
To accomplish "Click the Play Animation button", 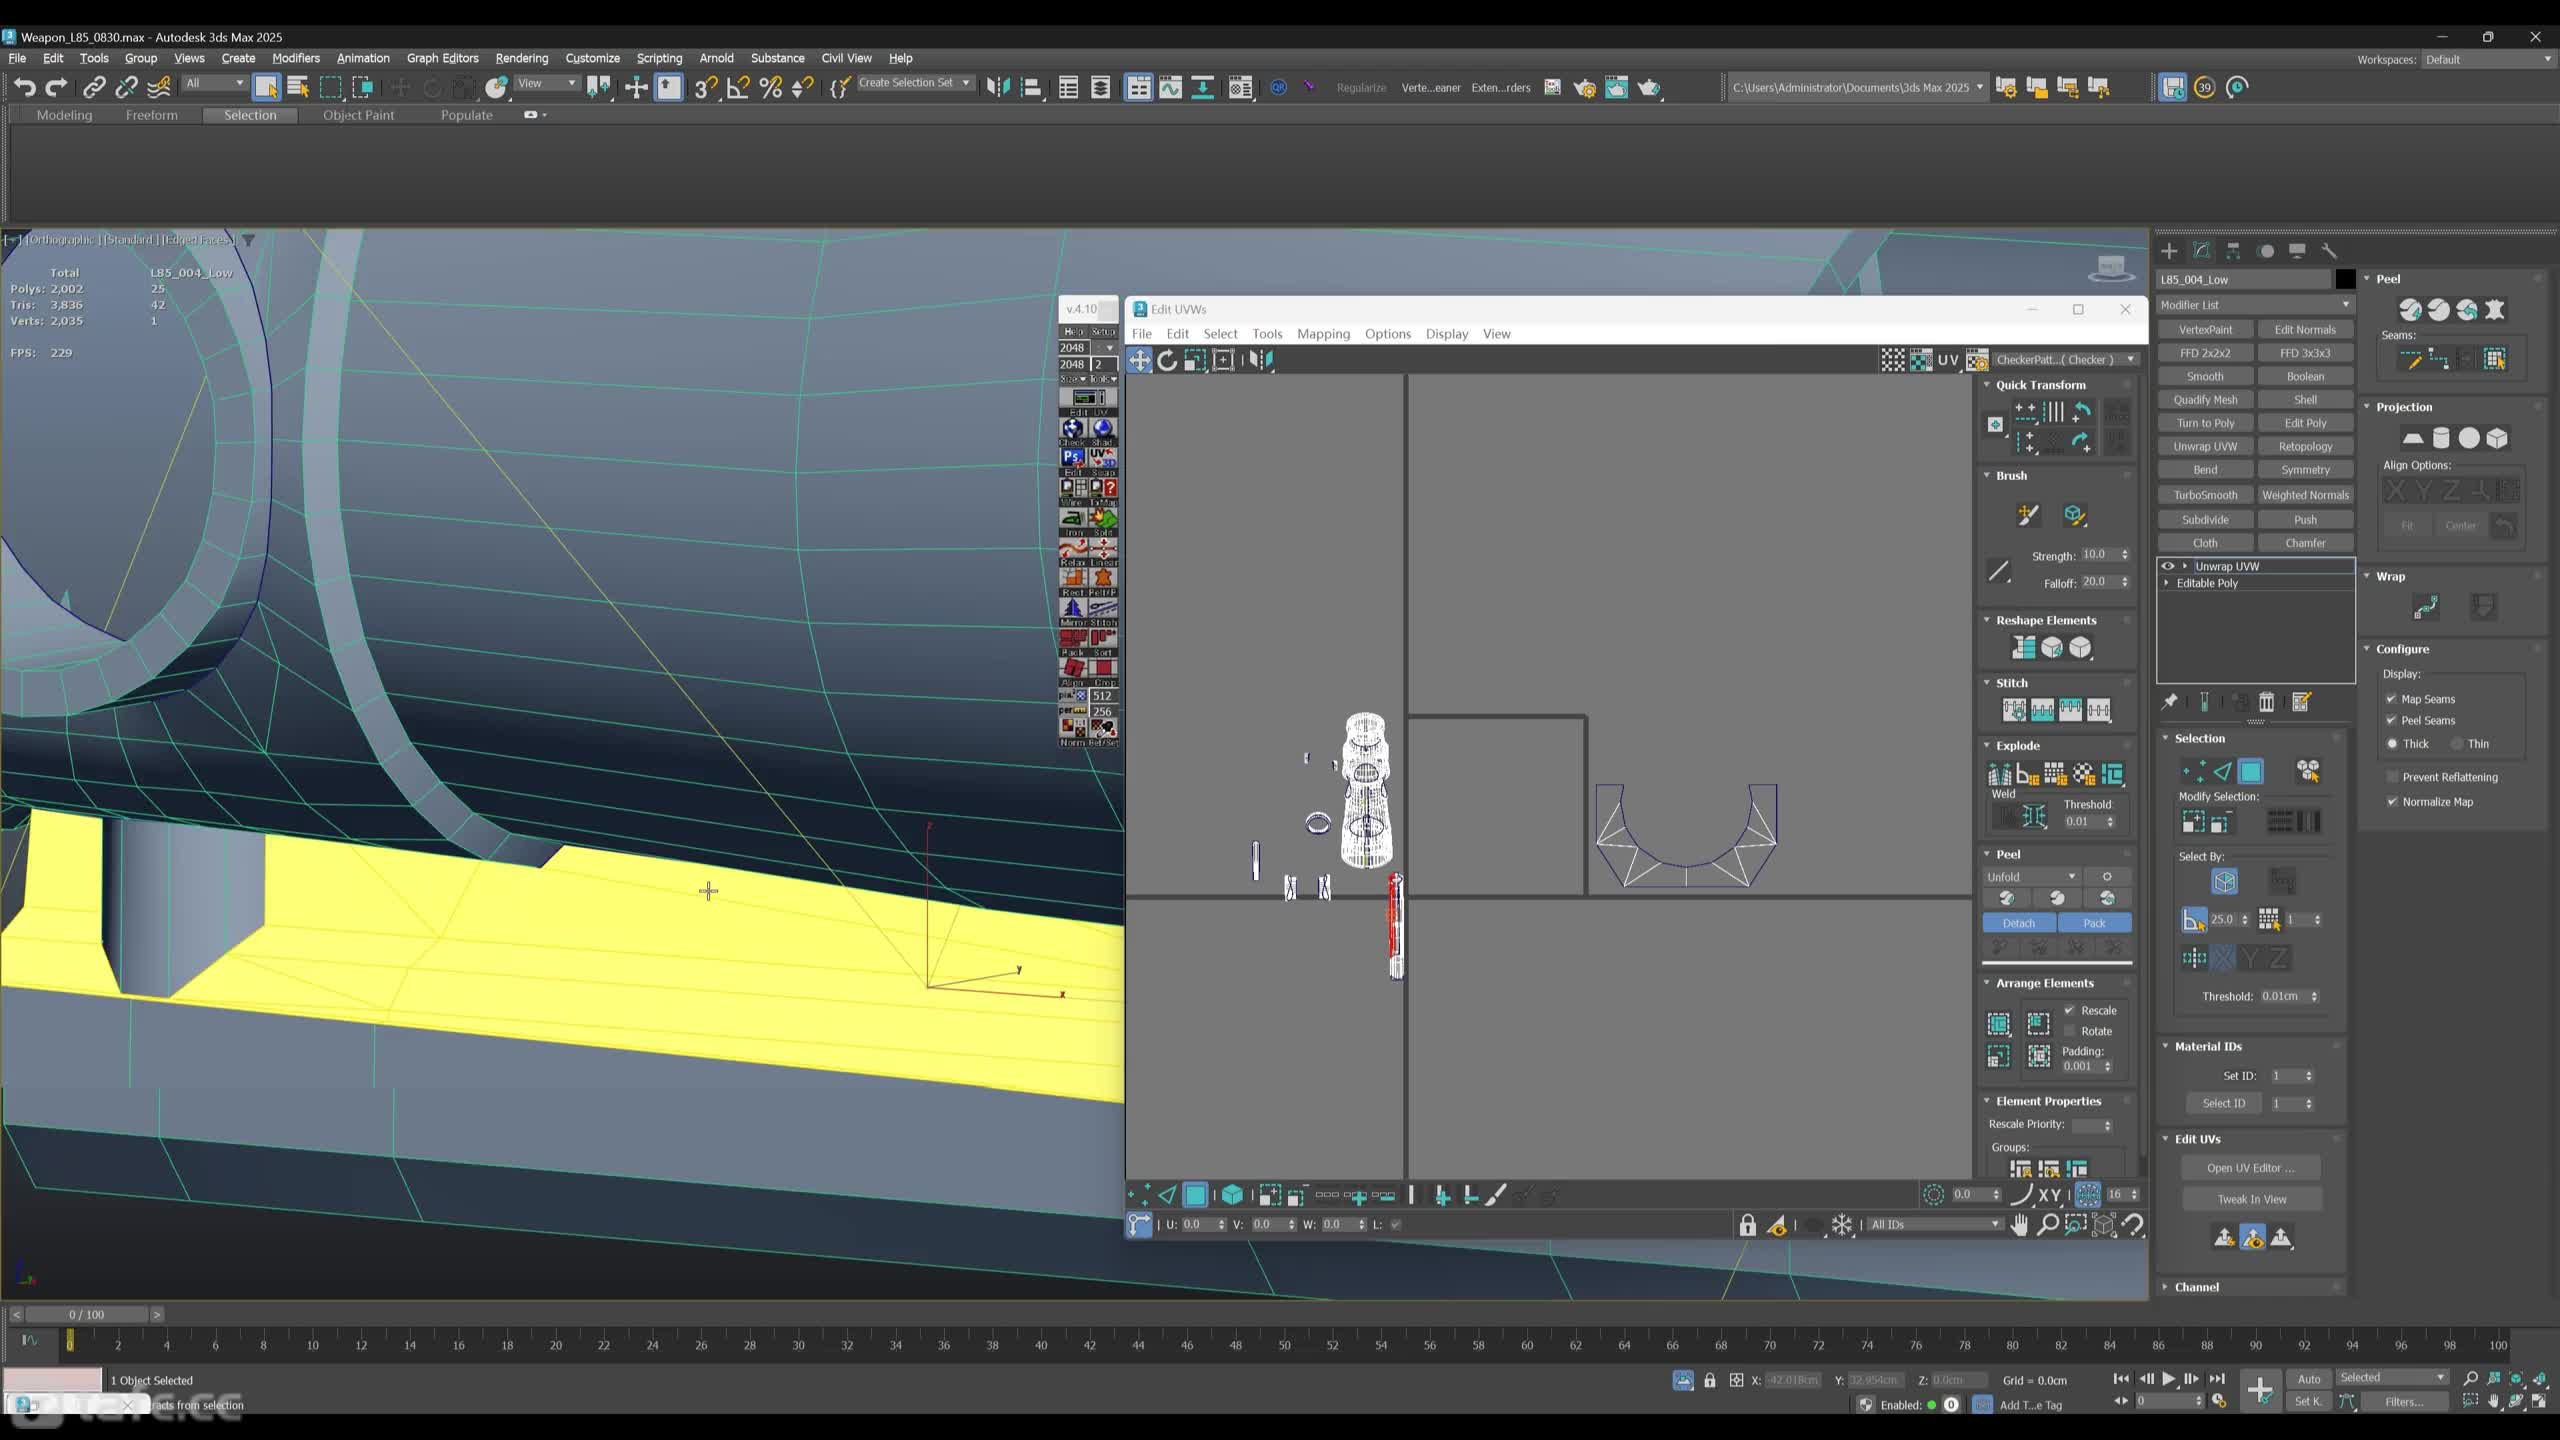I will pos(2168,1379).
